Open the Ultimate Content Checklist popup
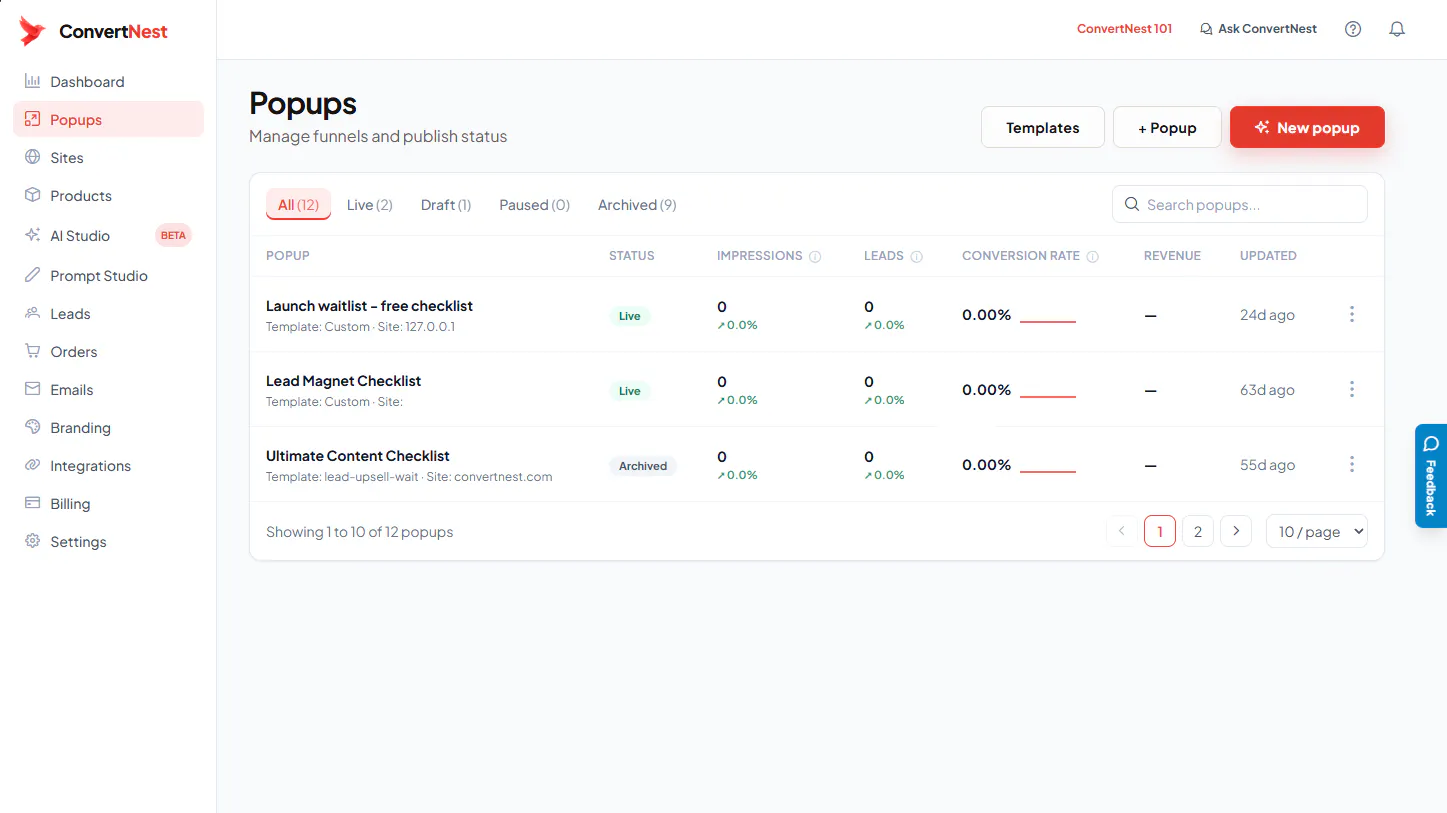The width and height of the screenshot is (1447, 813). point(357,456)
